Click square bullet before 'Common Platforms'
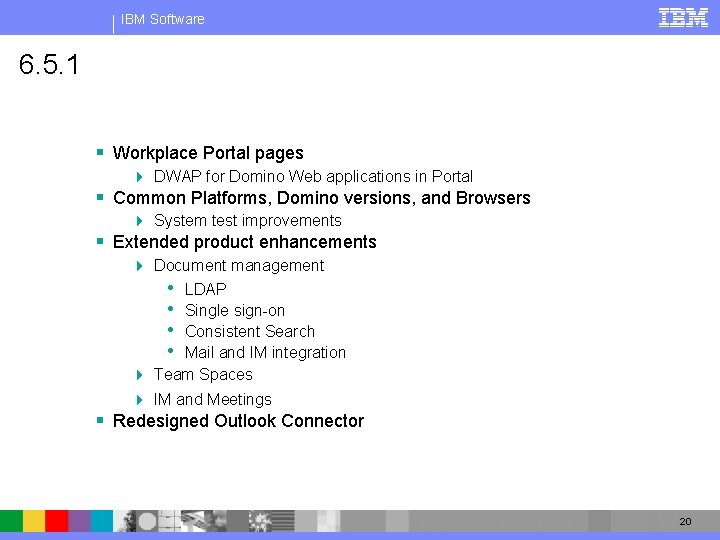Viewport: 720px width, 540px height. pyautogui.click(x=100, y=197)
